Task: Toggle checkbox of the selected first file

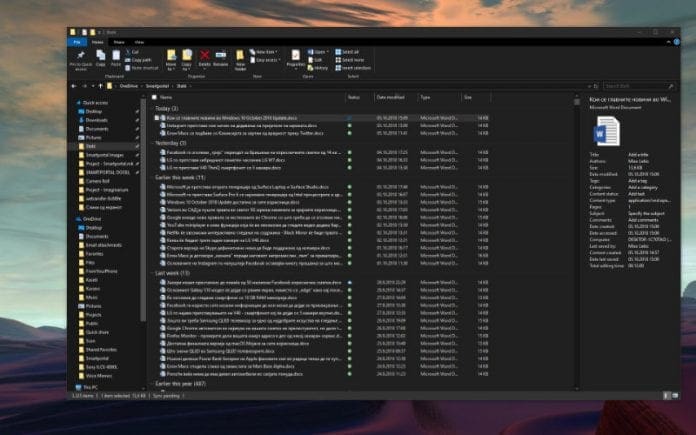Action: click(157, 118)
